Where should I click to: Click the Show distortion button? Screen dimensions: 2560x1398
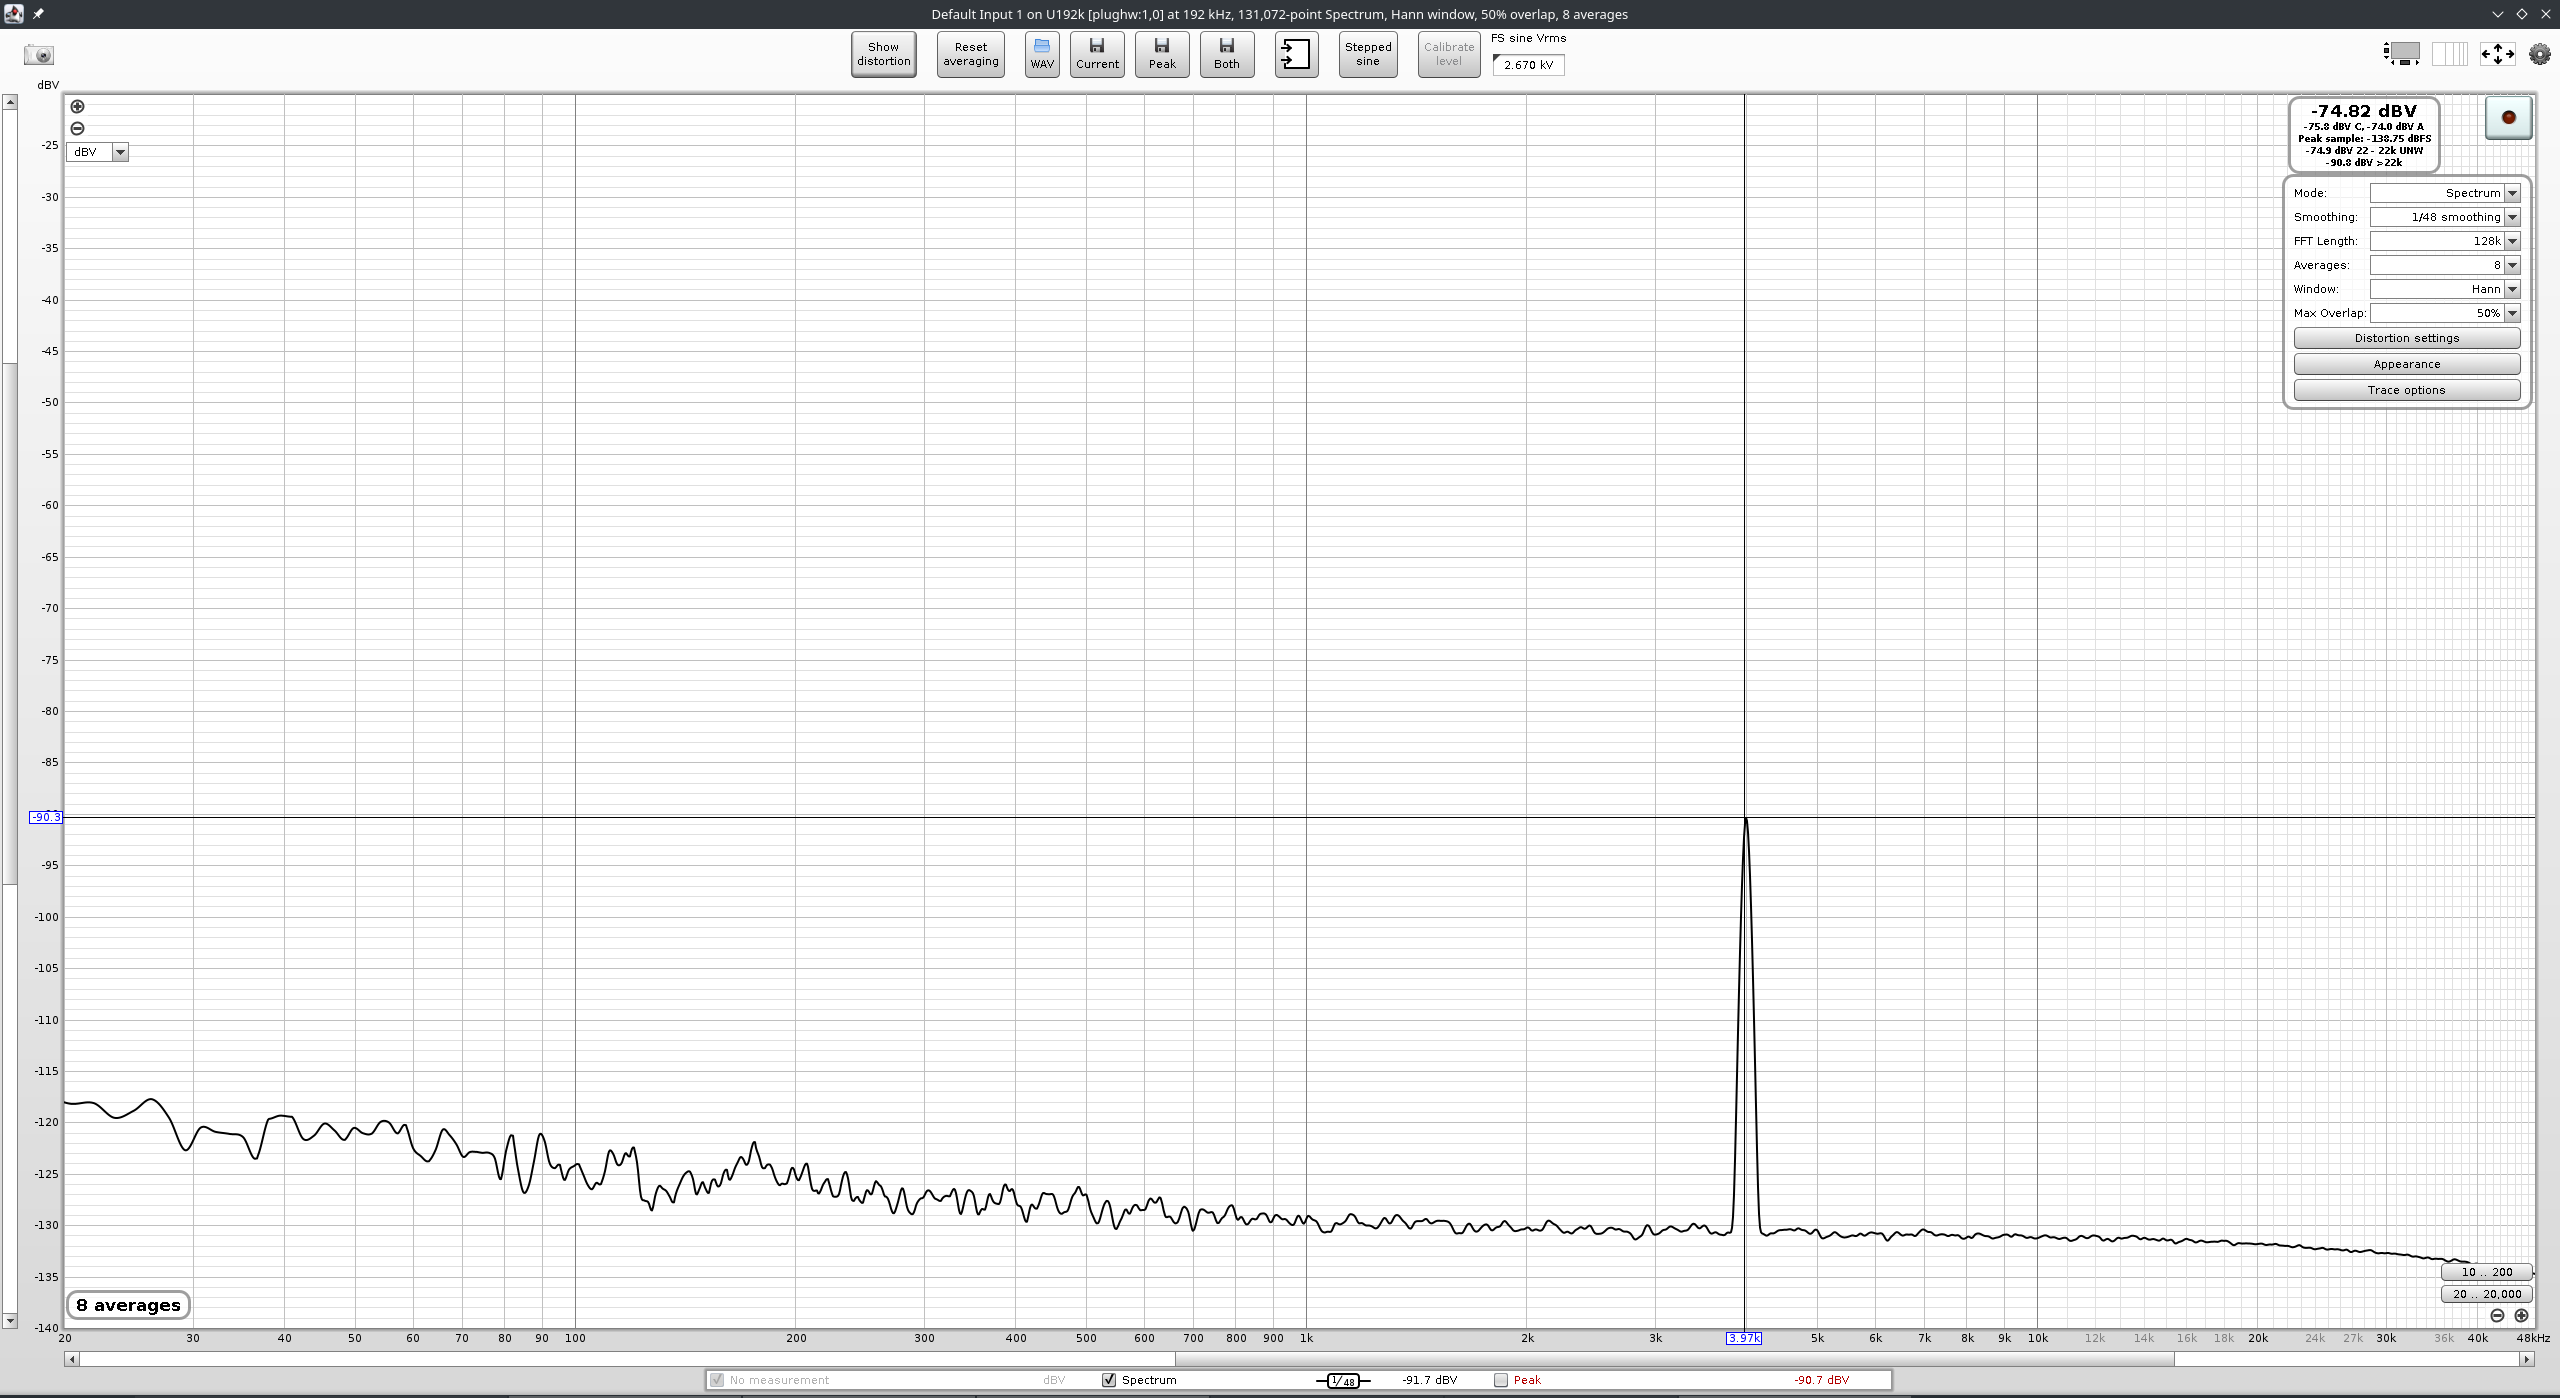[883, 54]
